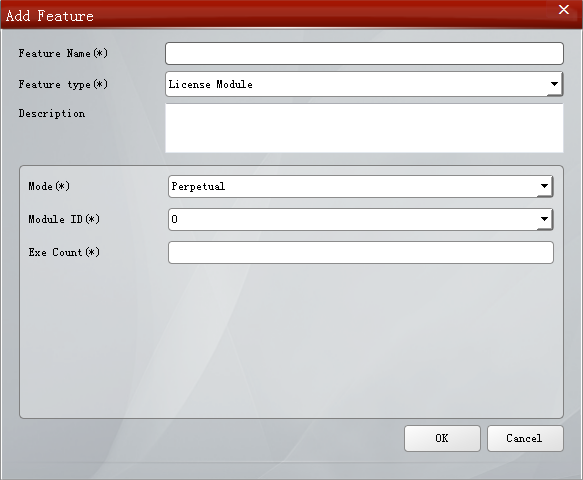The image size is (583, 480).
Task: Click the Feature Name input field
Action: [364, 54]
